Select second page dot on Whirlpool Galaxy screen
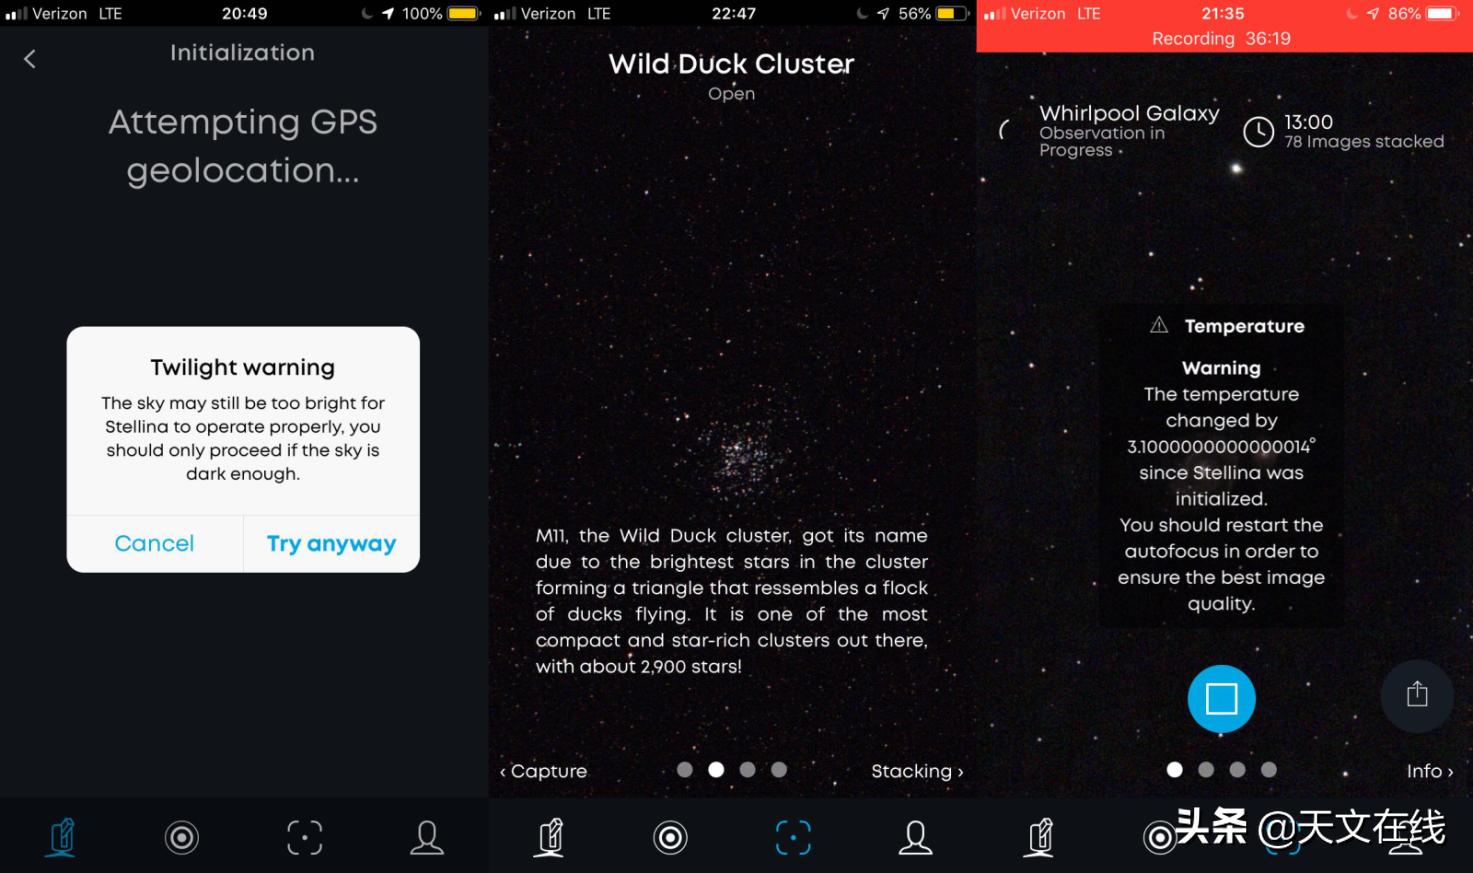 pos(1206,769)
